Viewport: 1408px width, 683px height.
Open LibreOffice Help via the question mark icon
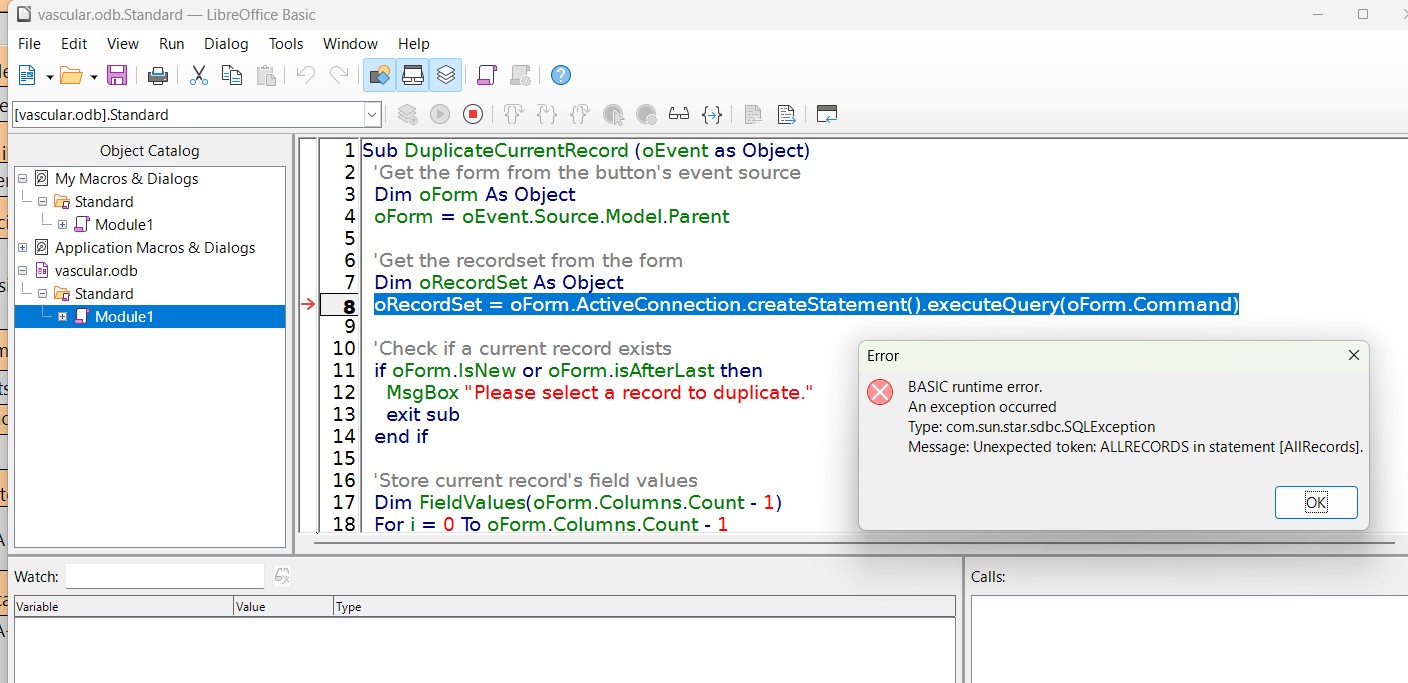pyautogui.click(x=561, y=75)
